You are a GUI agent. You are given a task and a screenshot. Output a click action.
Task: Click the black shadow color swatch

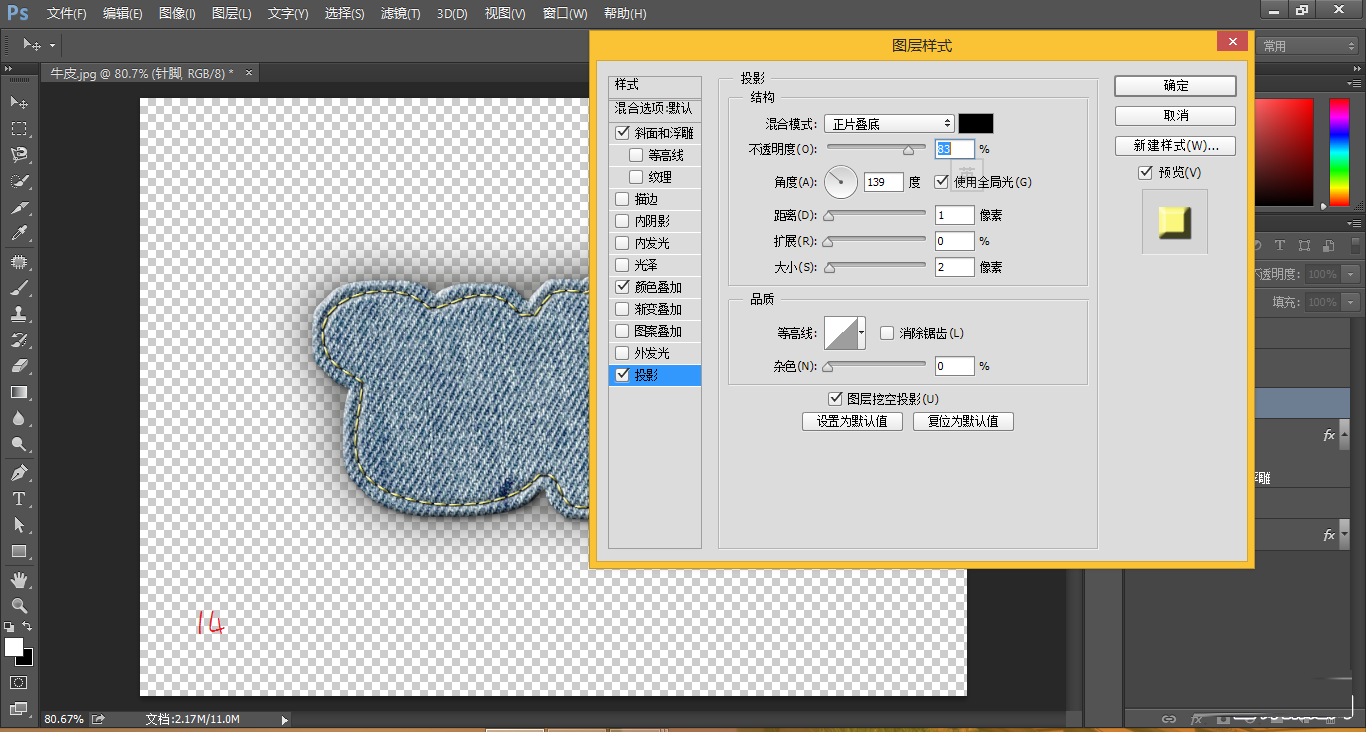[975, 123]
